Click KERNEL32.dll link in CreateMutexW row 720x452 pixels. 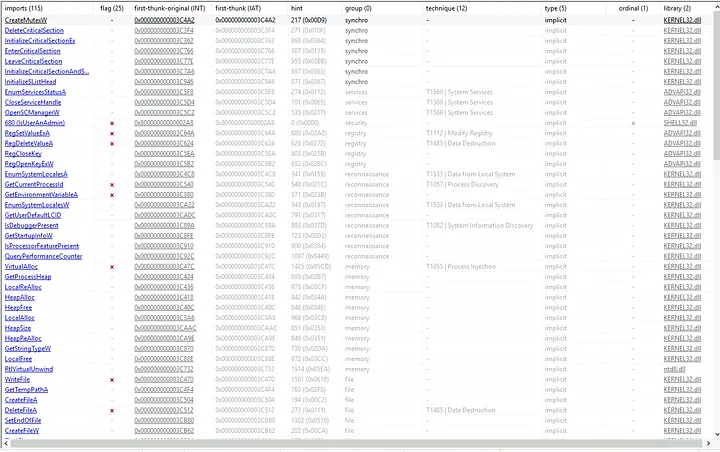coord(682,20)
